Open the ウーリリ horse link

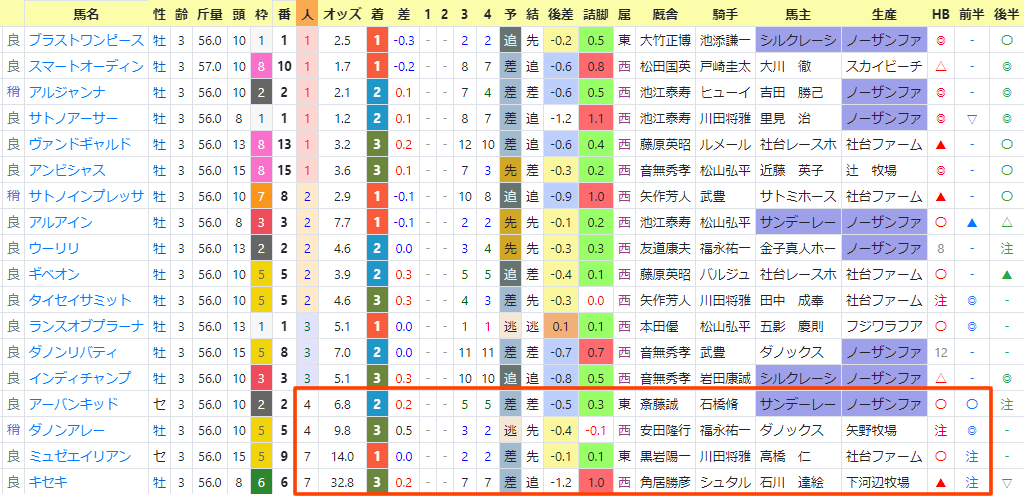(54, 249)
